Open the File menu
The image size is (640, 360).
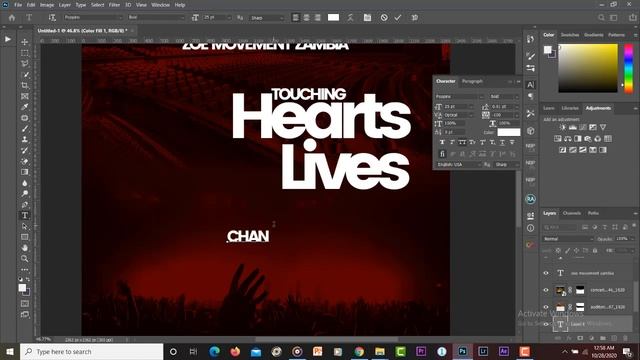(18, 5)
